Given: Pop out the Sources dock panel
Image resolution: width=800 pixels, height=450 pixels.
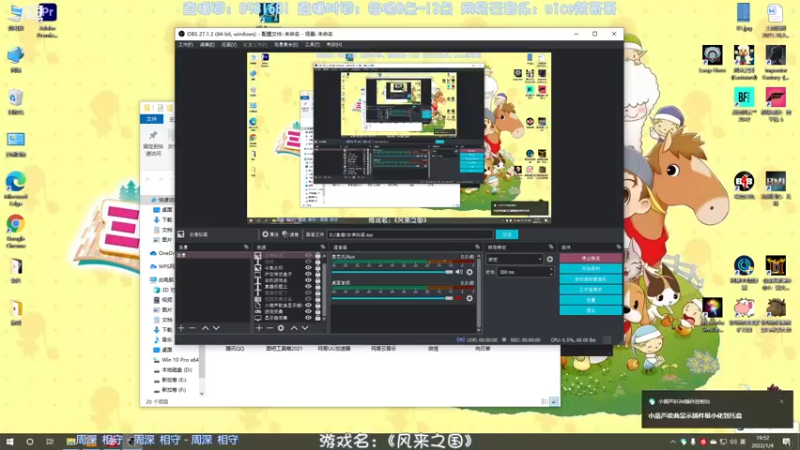Looking at the screenshot, I should pos(322,247).
